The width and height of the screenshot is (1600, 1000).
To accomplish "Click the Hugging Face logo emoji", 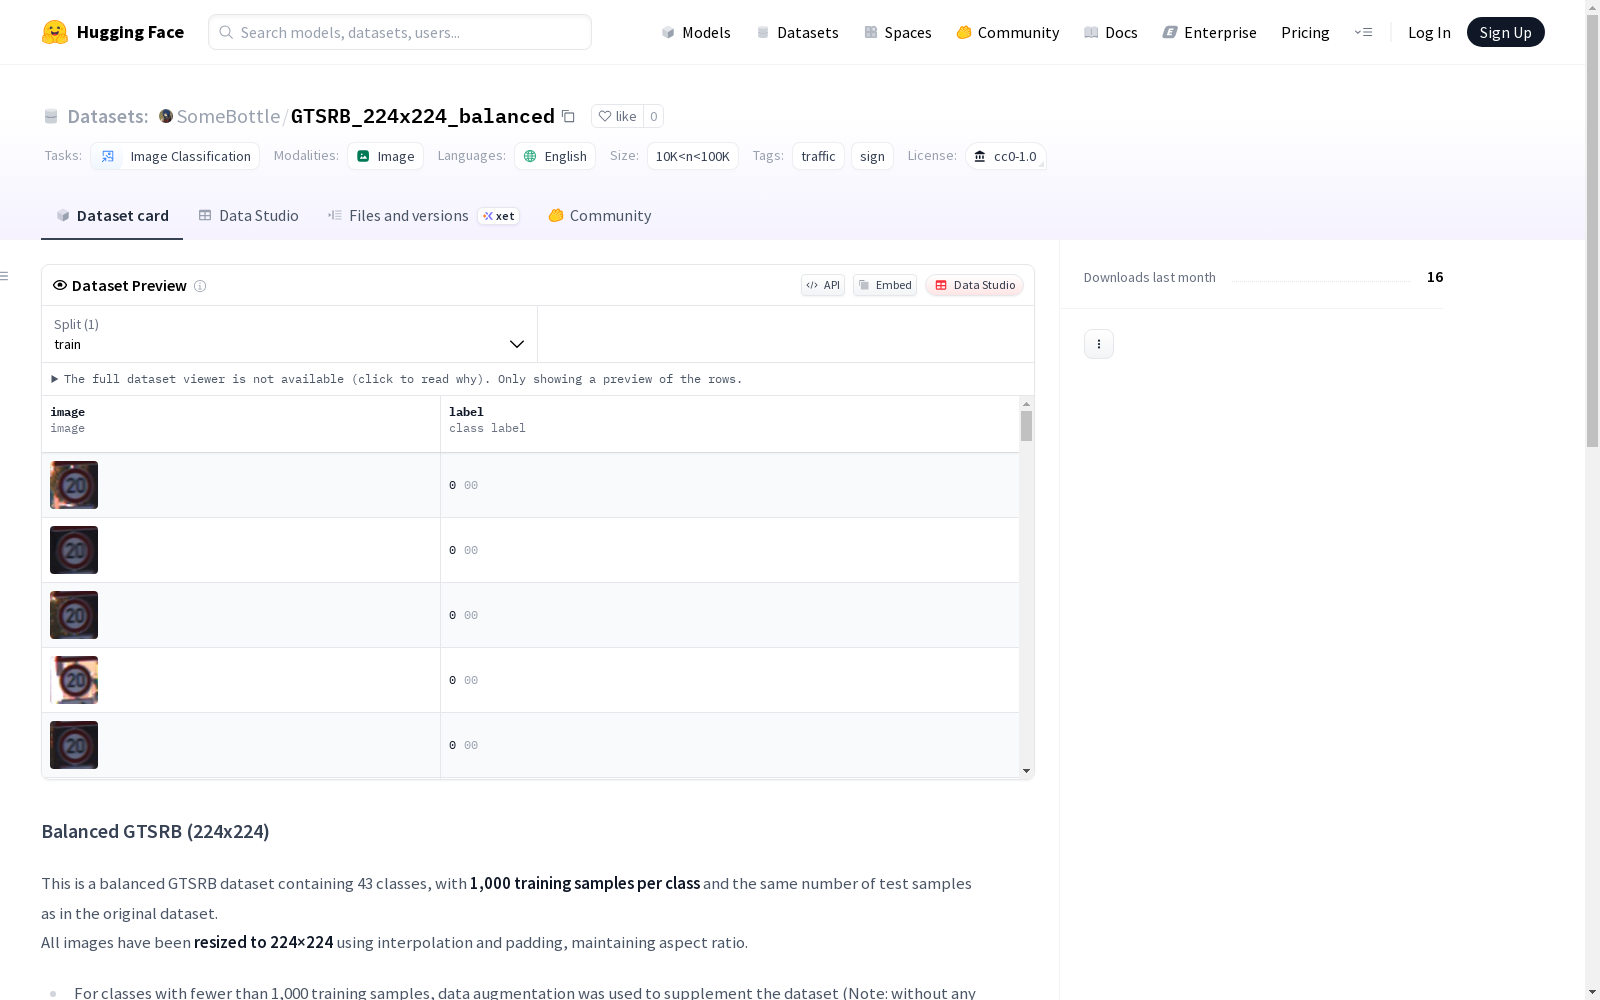I will point(55,32).
